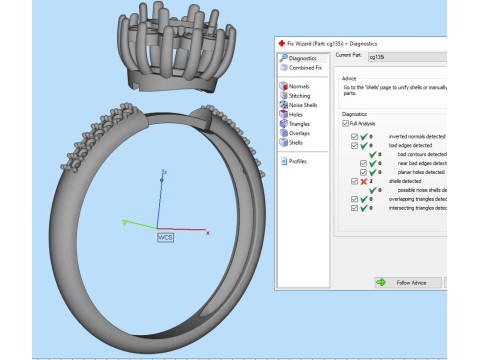Click the Current Part field showing cg135i
The height and width of the screenshot is (360, 480).
(407, 57)
